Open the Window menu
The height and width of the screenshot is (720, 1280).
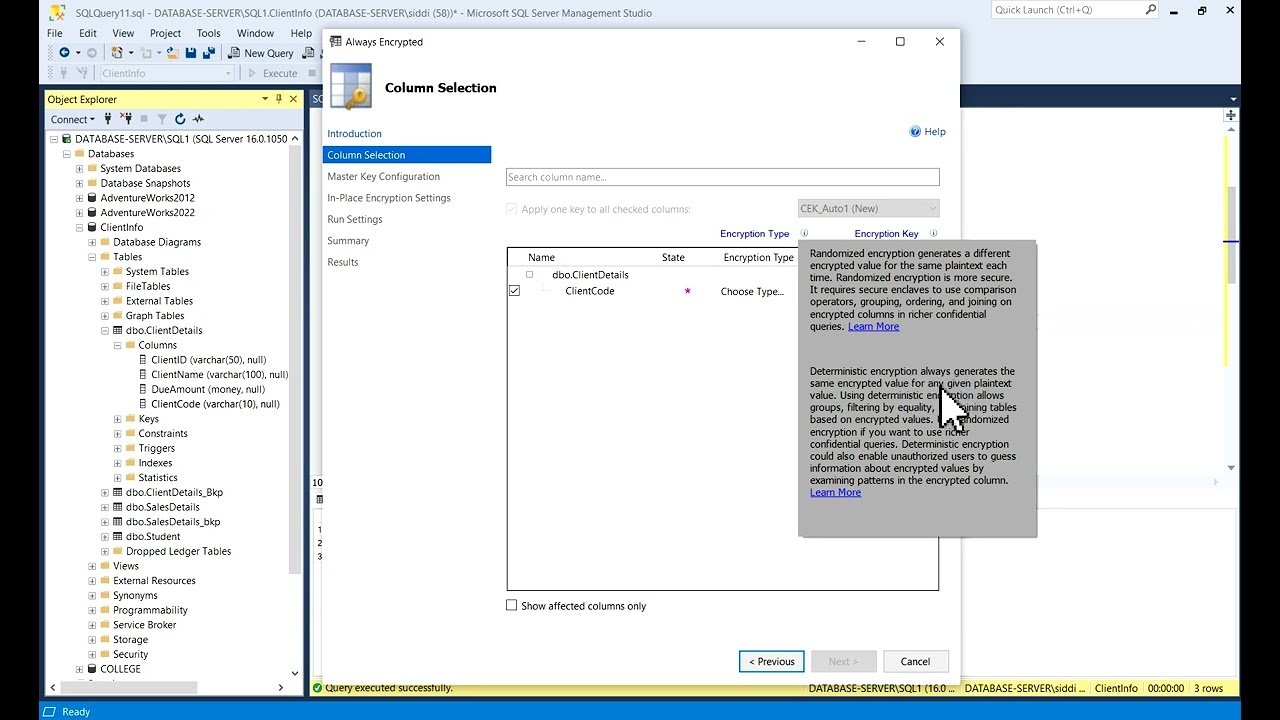[x=255, y=33]
